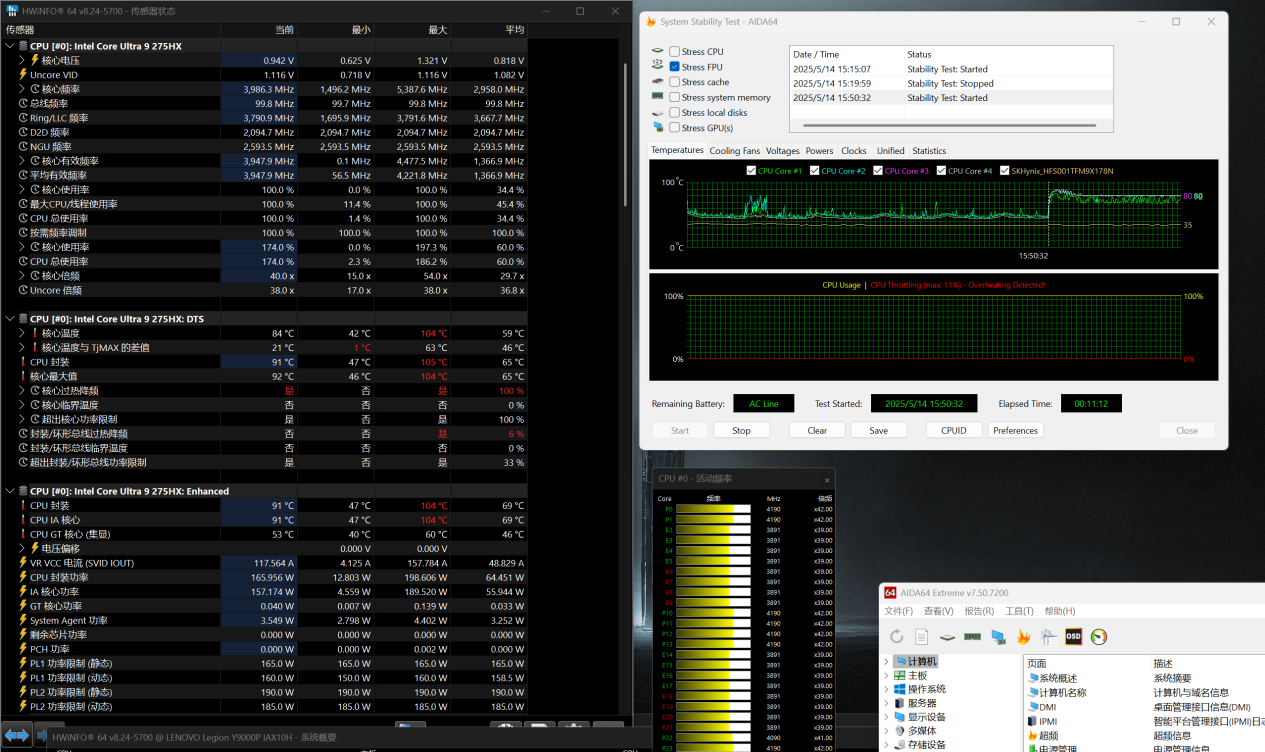Viewport: 1265px width, 752px height.
Task: Uncheck the Stress FPU checkbox
Action: [674, 67]
